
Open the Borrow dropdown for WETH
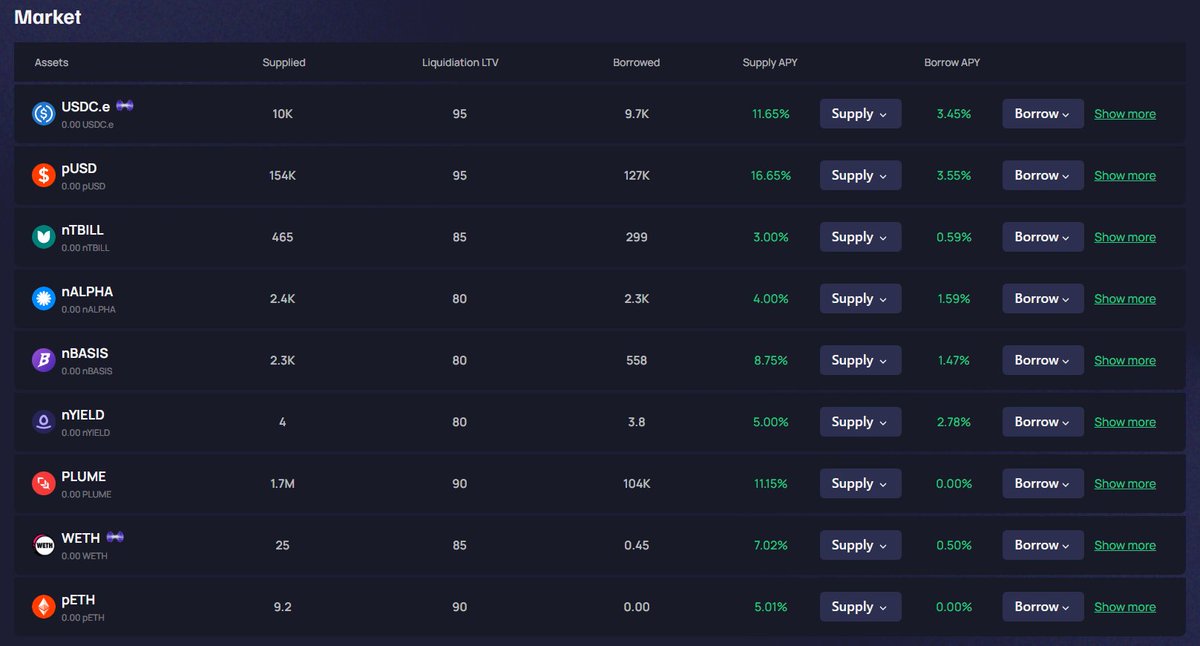pyautogui.click(x=1043, y=545)
